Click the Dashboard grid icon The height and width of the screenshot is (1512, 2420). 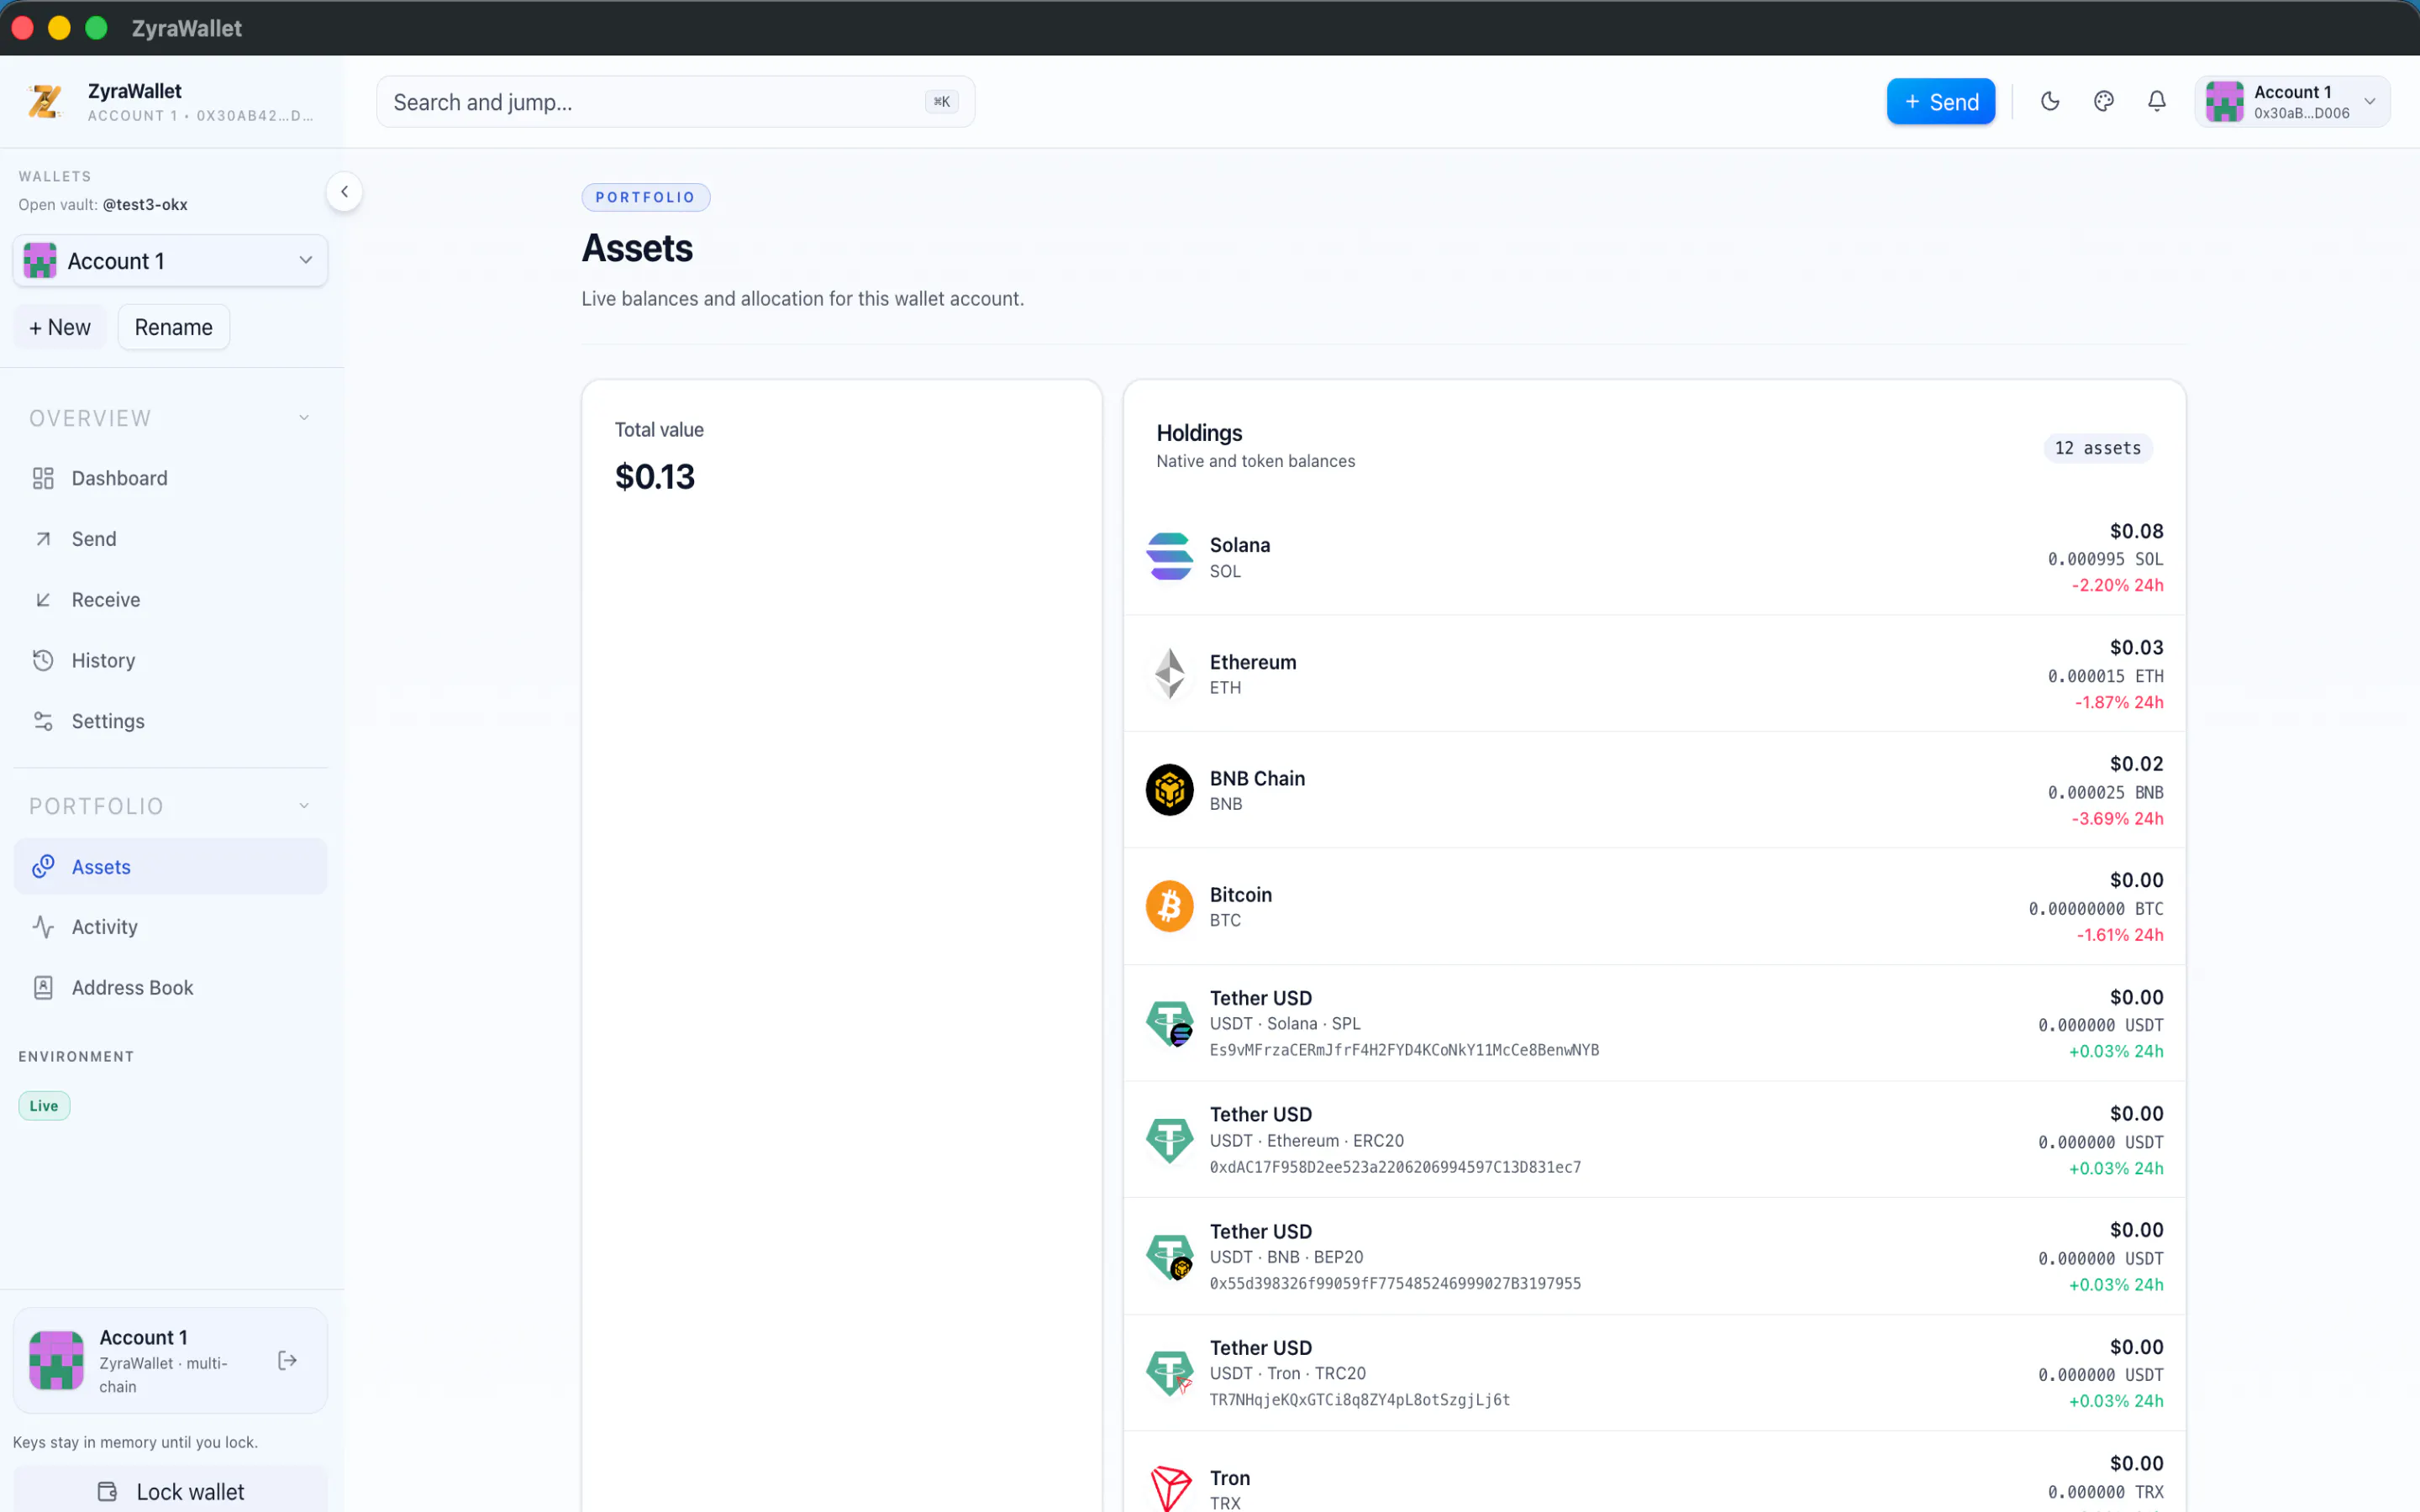click(x=43, y=478)
